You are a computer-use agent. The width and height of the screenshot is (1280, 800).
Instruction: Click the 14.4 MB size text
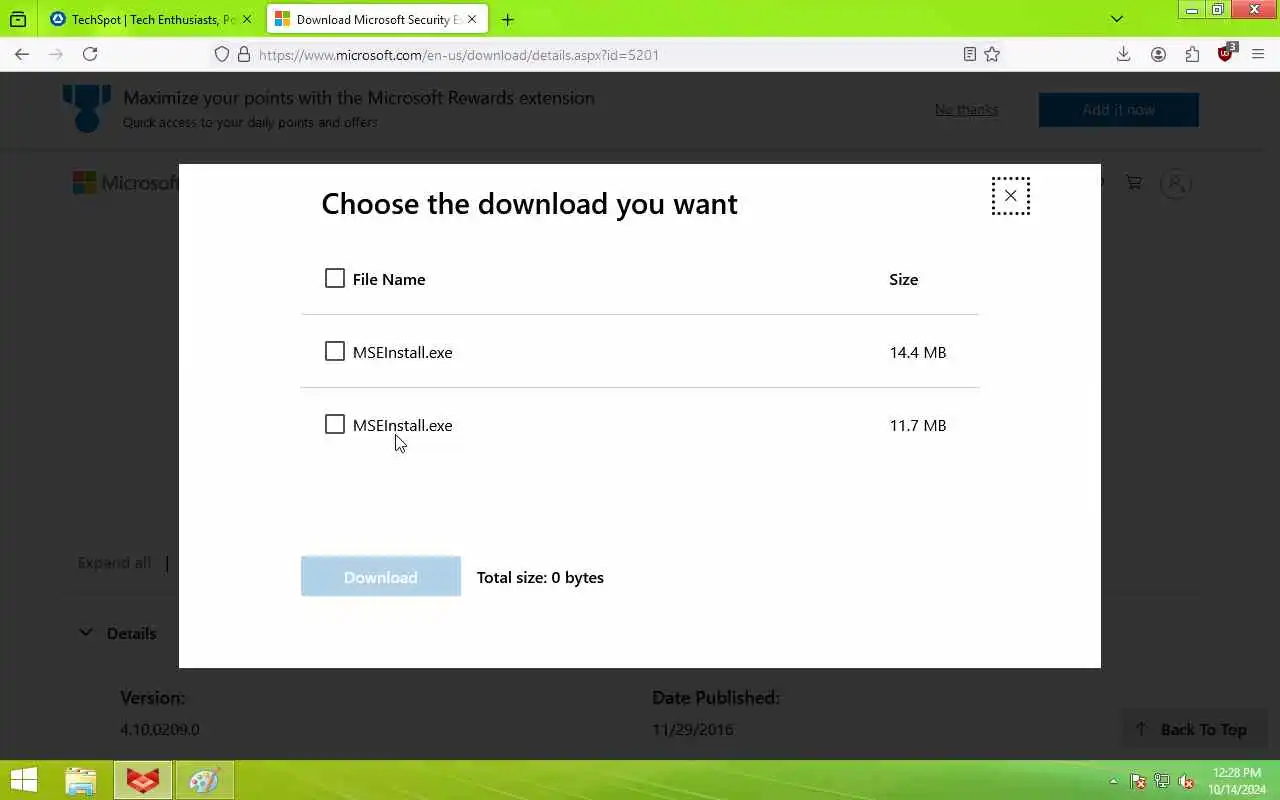[918, 352]
